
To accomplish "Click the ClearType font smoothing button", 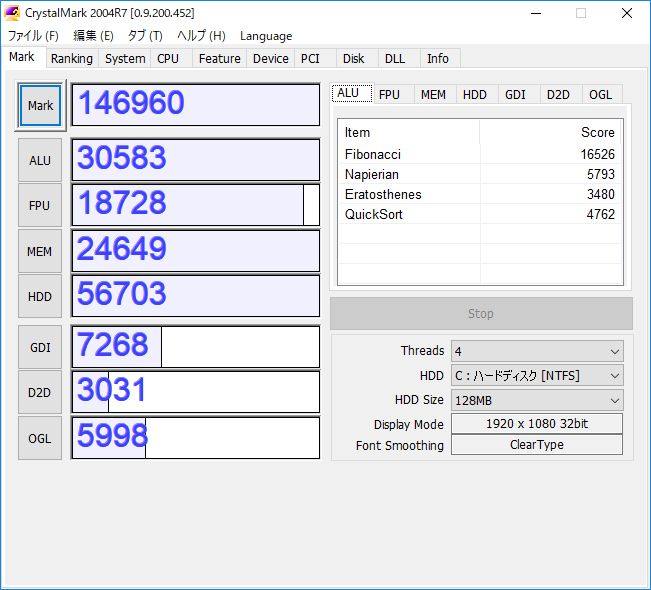I will click(537, 445).
